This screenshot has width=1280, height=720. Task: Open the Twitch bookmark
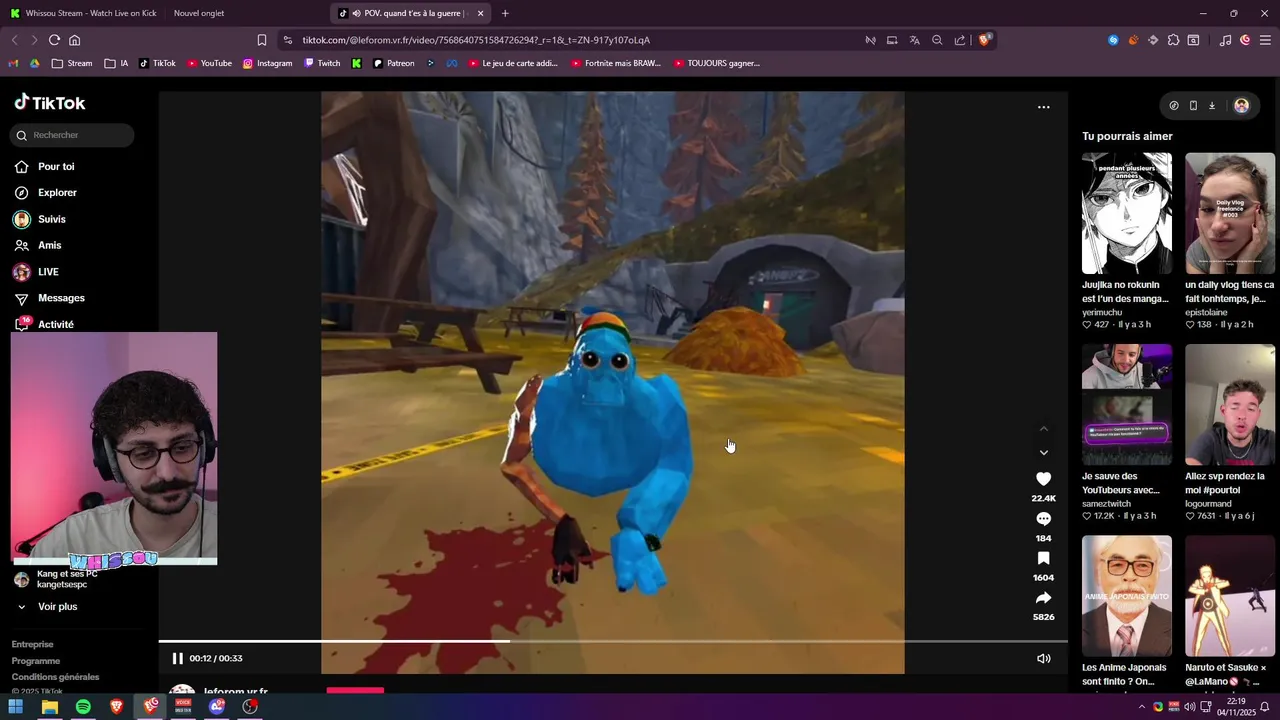(x=322, y=63)
